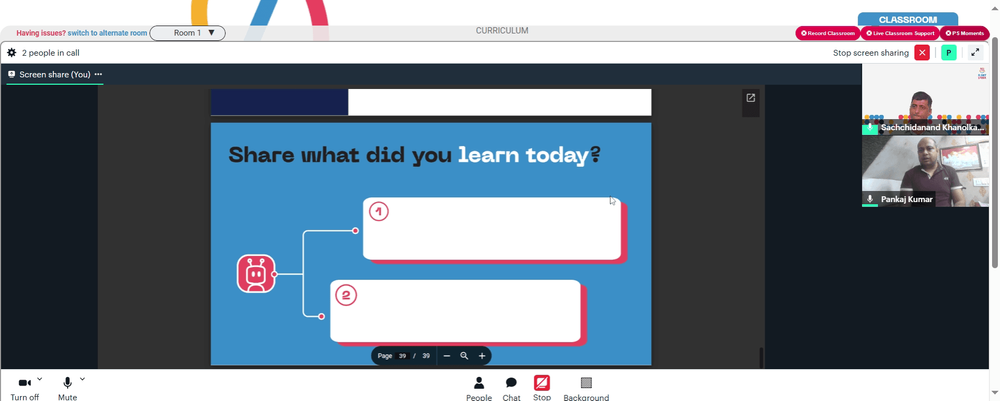Viewport: 1000px width, 401px height.
Task: Click switch to alternate room link
Action: (107, 33)
